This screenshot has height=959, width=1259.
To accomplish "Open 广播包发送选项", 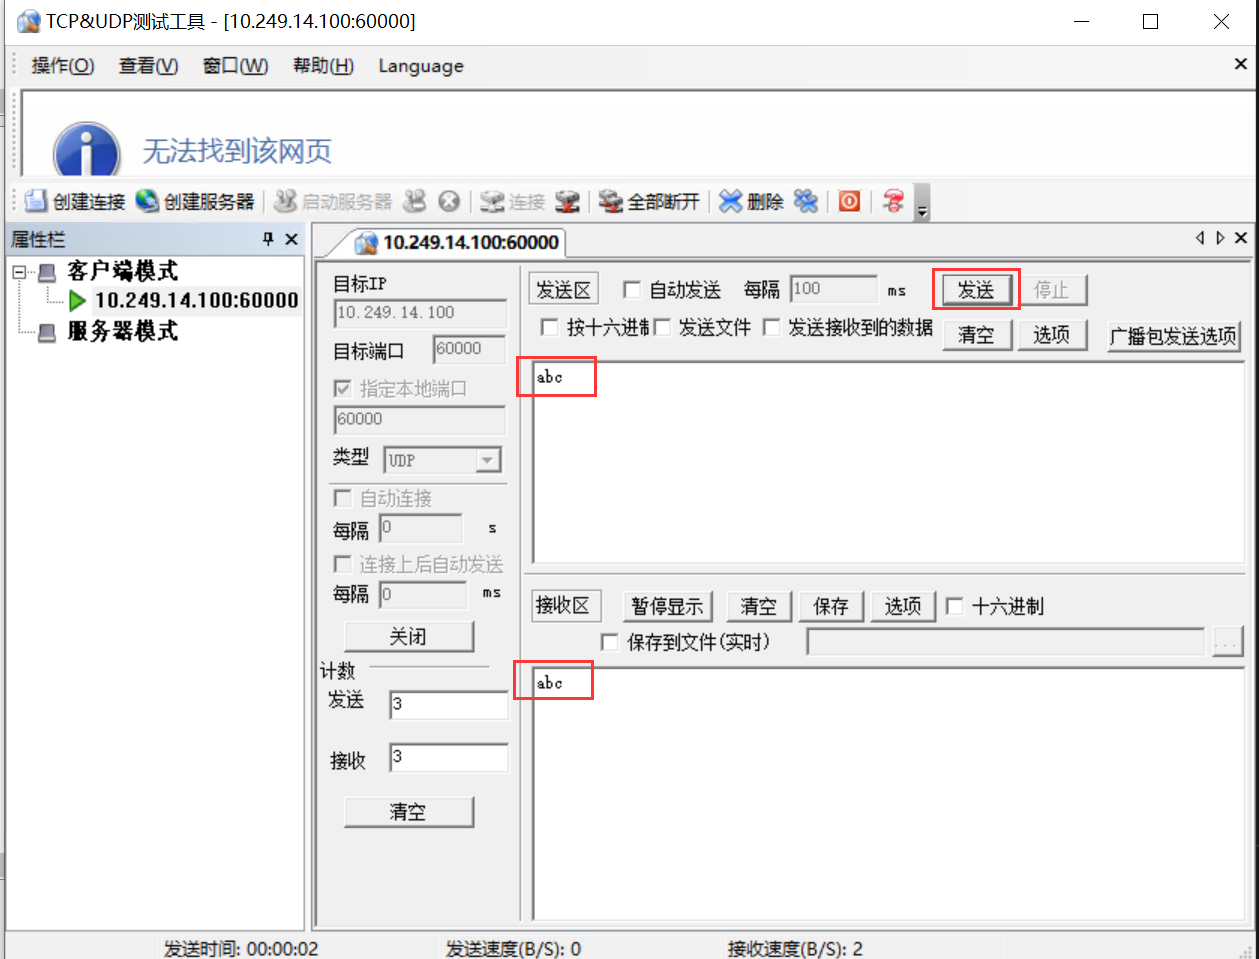I will (1173, 336).
